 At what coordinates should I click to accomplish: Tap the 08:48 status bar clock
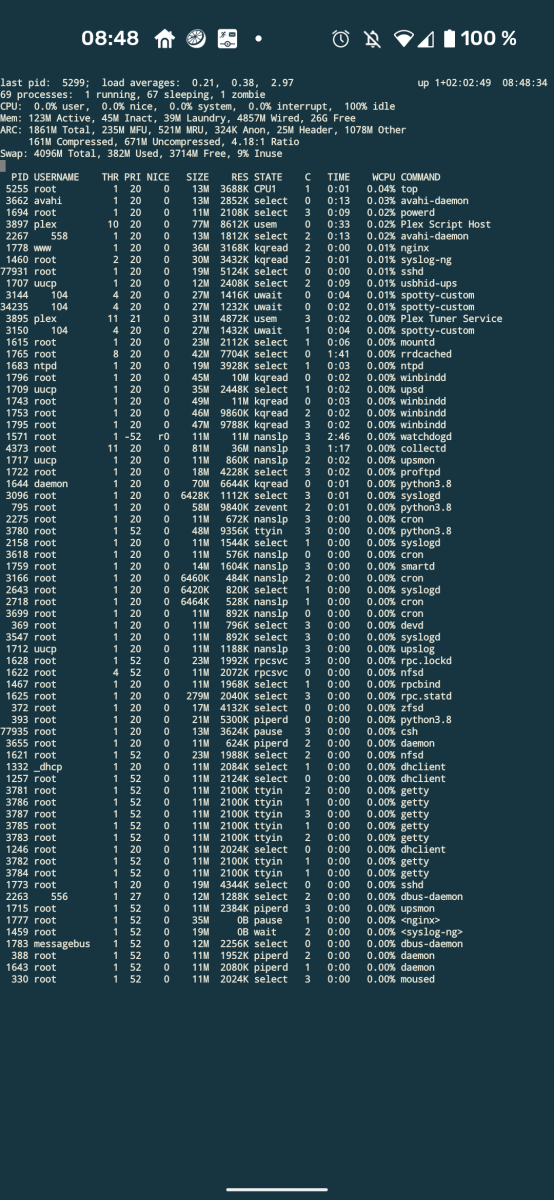110,39
